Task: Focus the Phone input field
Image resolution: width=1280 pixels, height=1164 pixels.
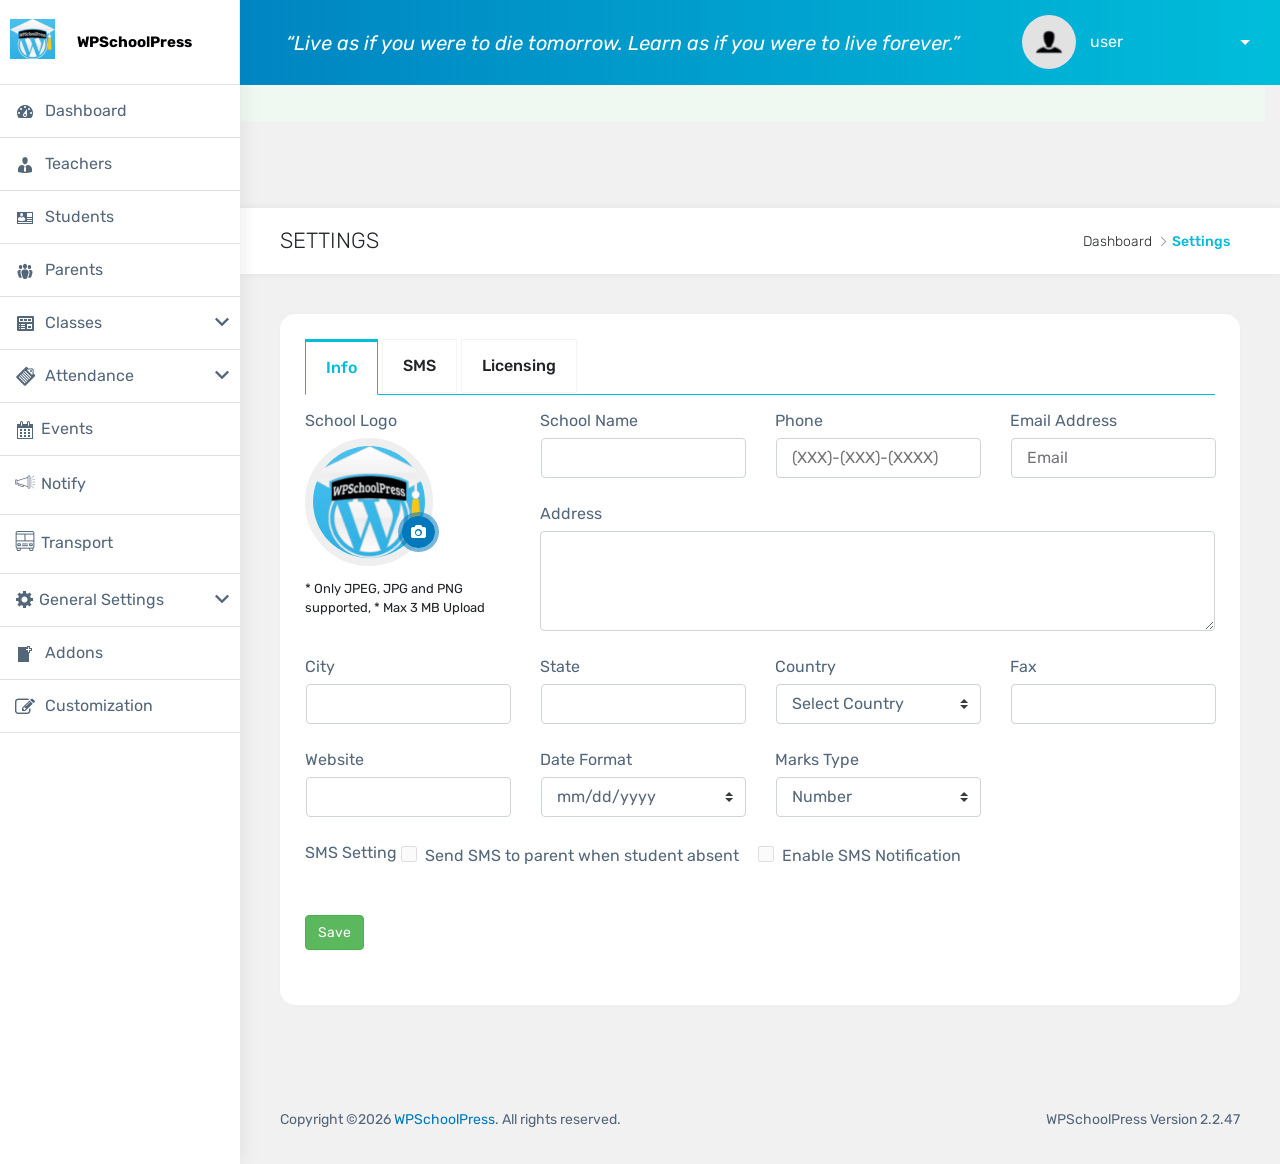Action: point(878,458)
